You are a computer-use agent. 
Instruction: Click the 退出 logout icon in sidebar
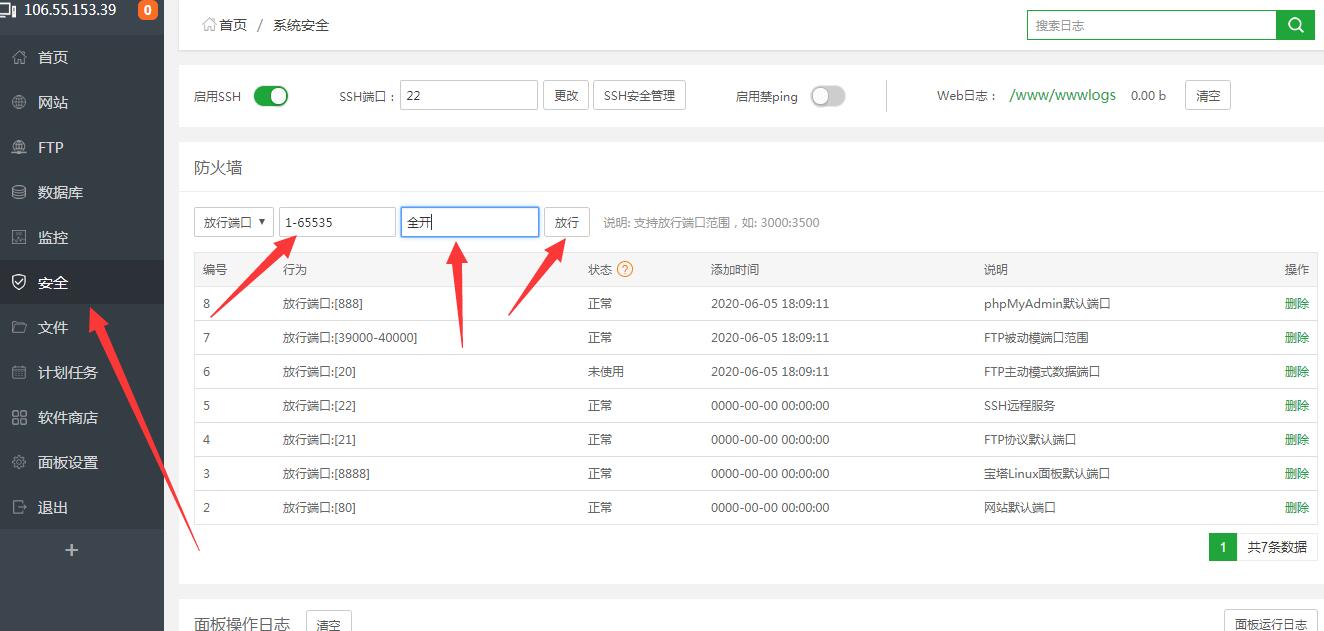click(19, 507)
